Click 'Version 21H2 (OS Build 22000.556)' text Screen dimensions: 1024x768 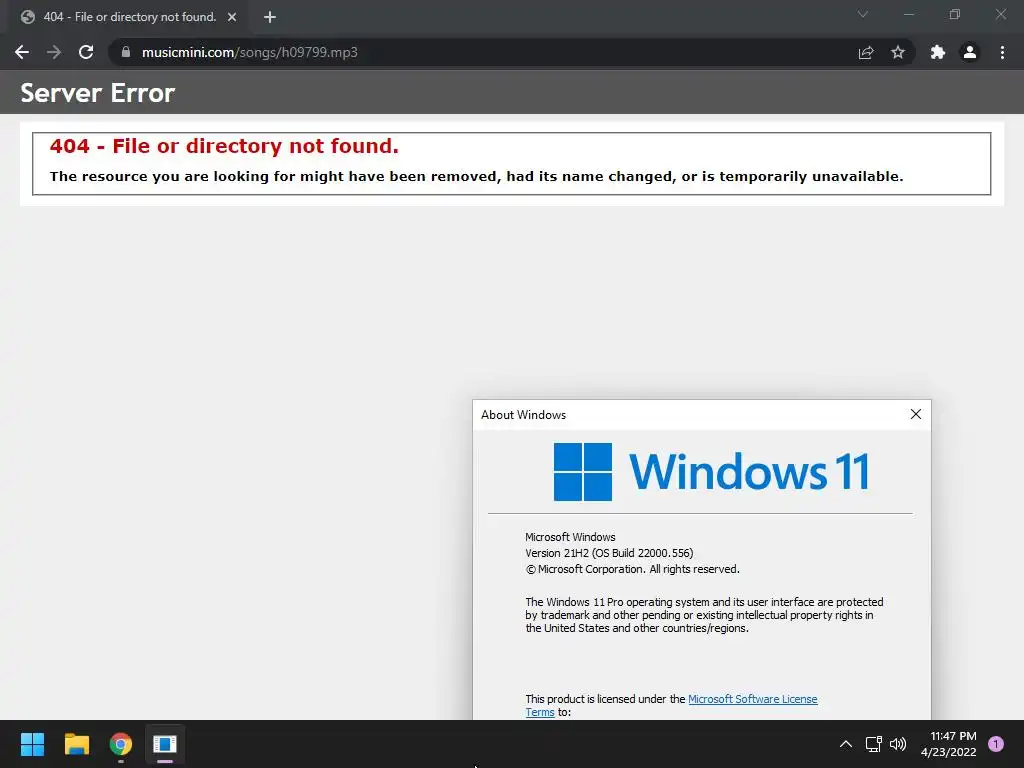click(x=609, y=553)
